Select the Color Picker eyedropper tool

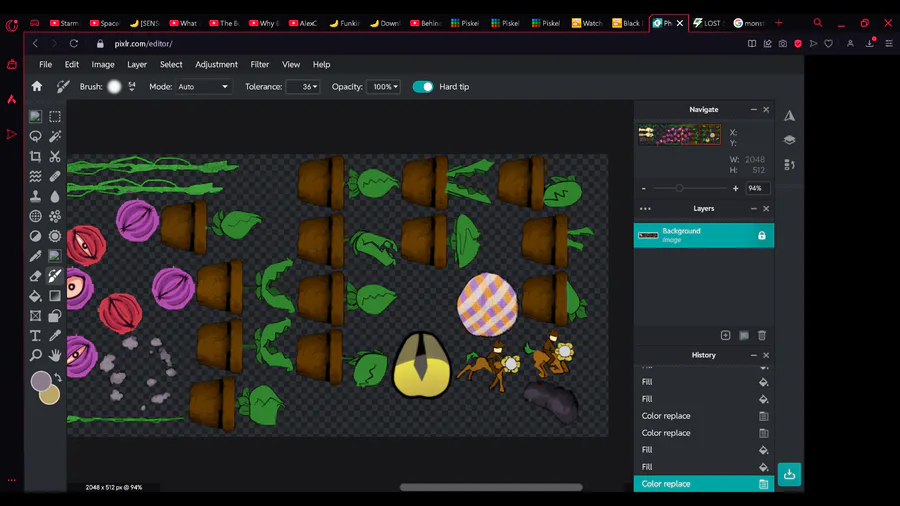55,336
